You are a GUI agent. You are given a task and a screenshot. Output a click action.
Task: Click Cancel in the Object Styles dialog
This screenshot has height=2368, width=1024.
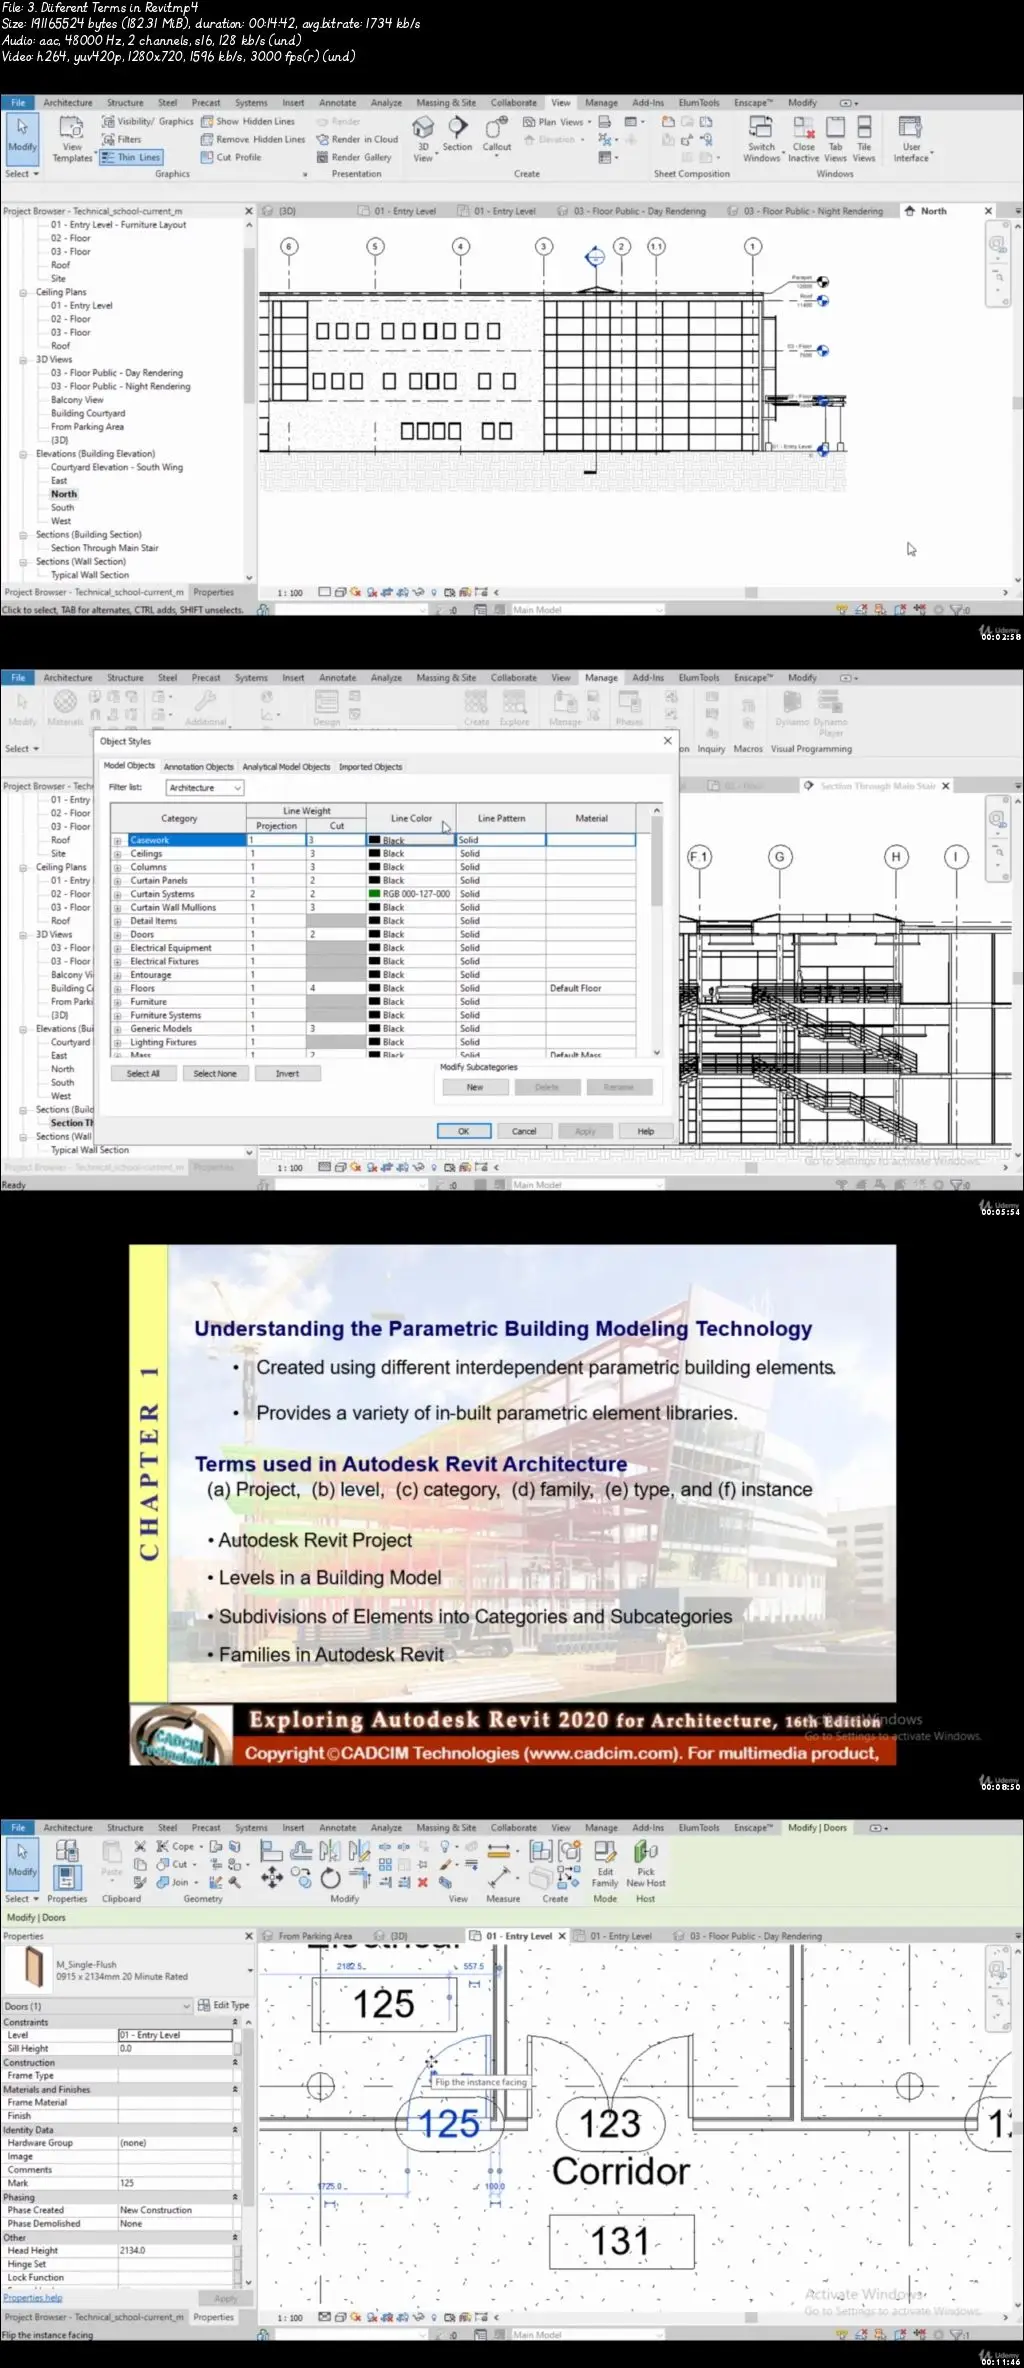pyautogui.click(x=524, y=1131)
